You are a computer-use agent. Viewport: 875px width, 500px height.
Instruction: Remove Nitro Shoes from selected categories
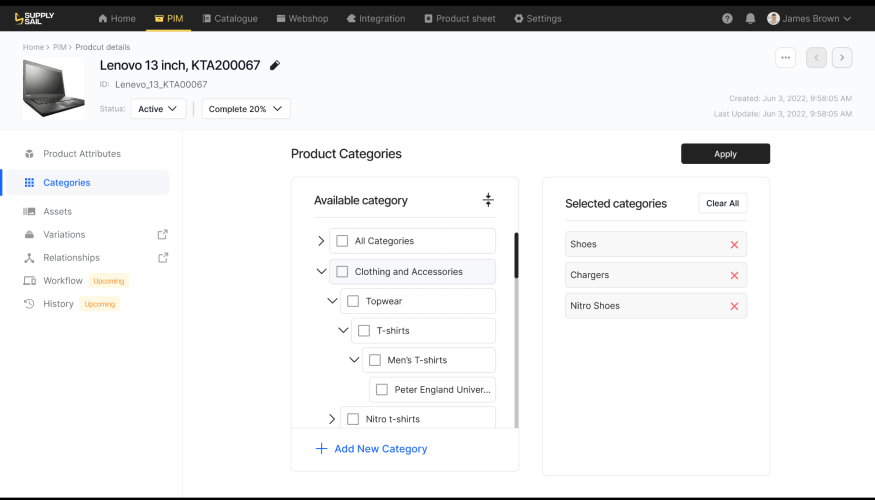(734, 306)
